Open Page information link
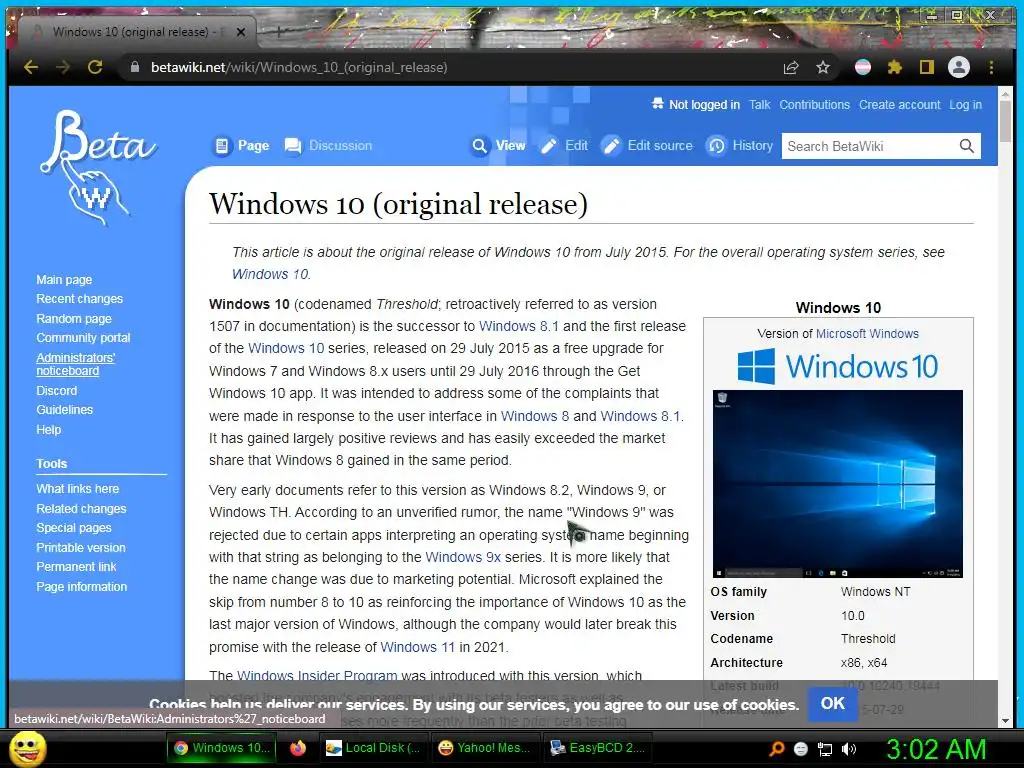Screen dimensions: 1024x768 pos(82,586)
